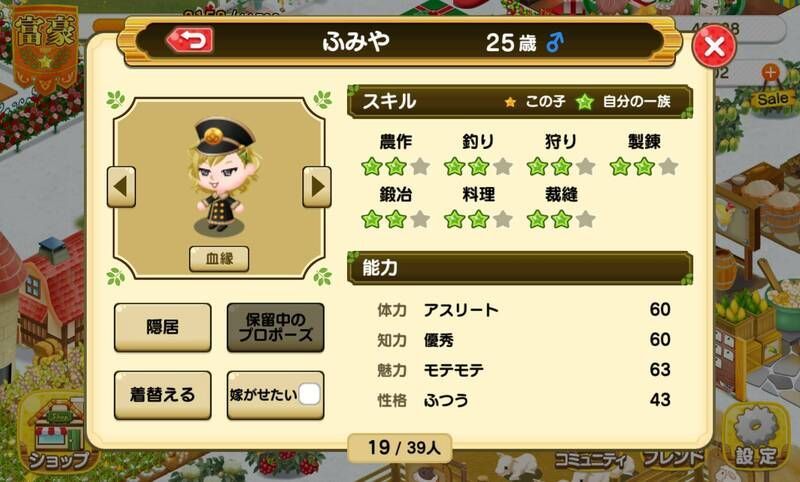The image size is (800, 482).
Task: Click the 農作 skill star rating
Action: tap(395, 167)
